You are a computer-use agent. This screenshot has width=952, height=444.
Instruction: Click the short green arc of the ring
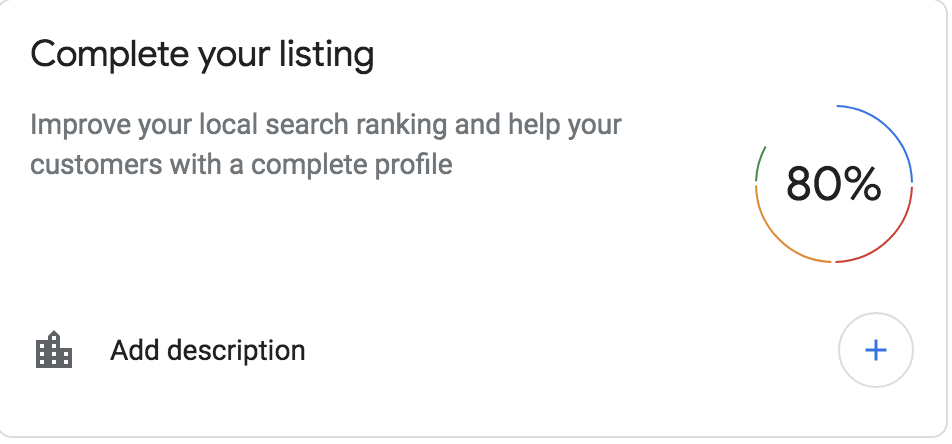[x=759, y=163]
